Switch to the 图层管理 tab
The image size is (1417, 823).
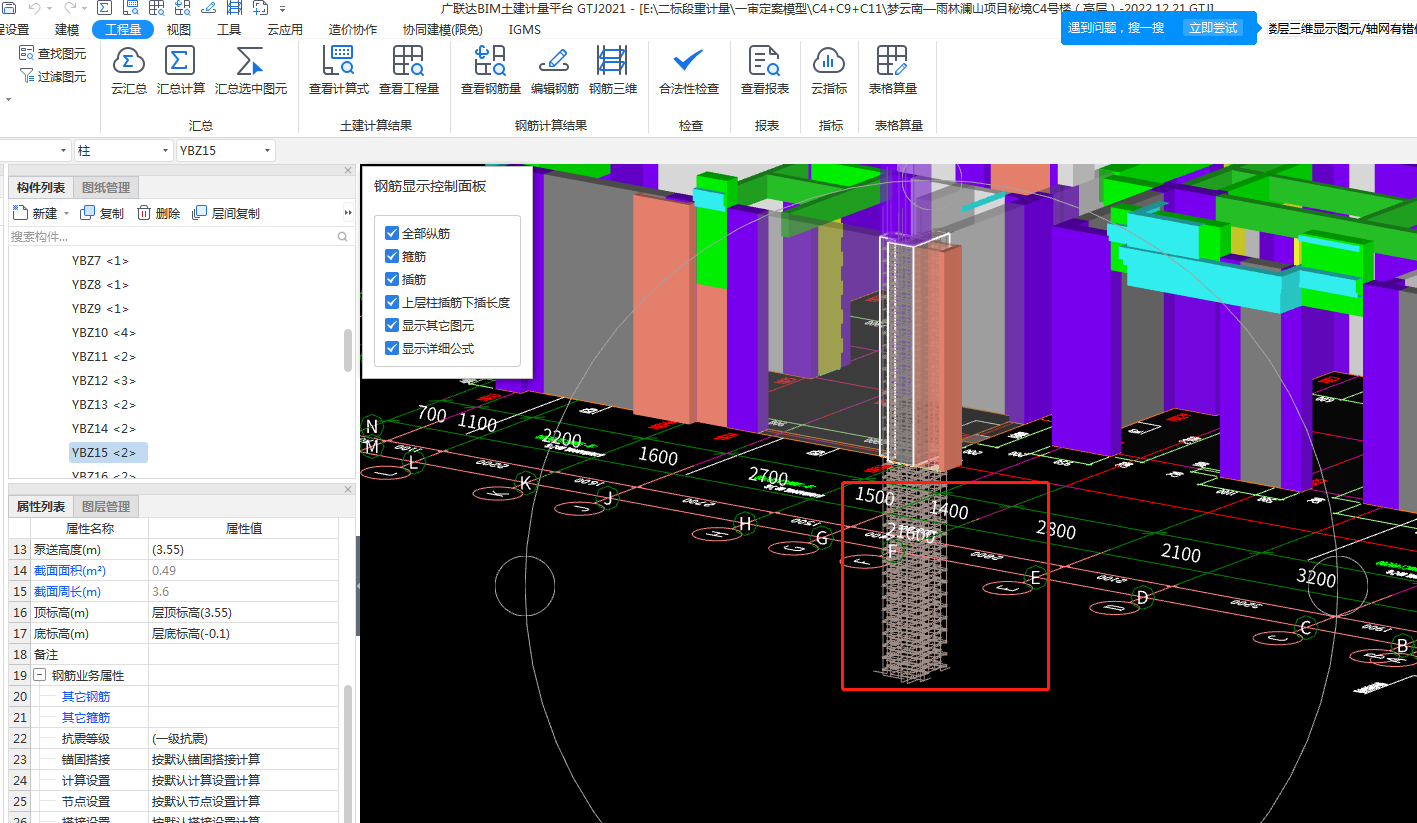coord(105,506)
